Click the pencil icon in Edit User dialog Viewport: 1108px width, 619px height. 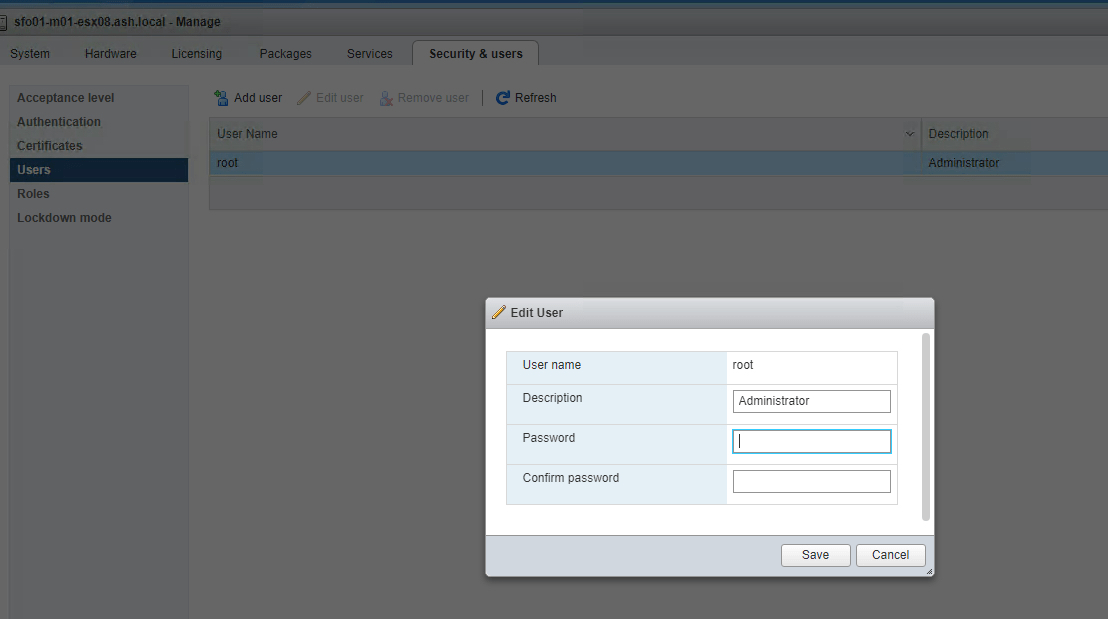tap(498, 312)
